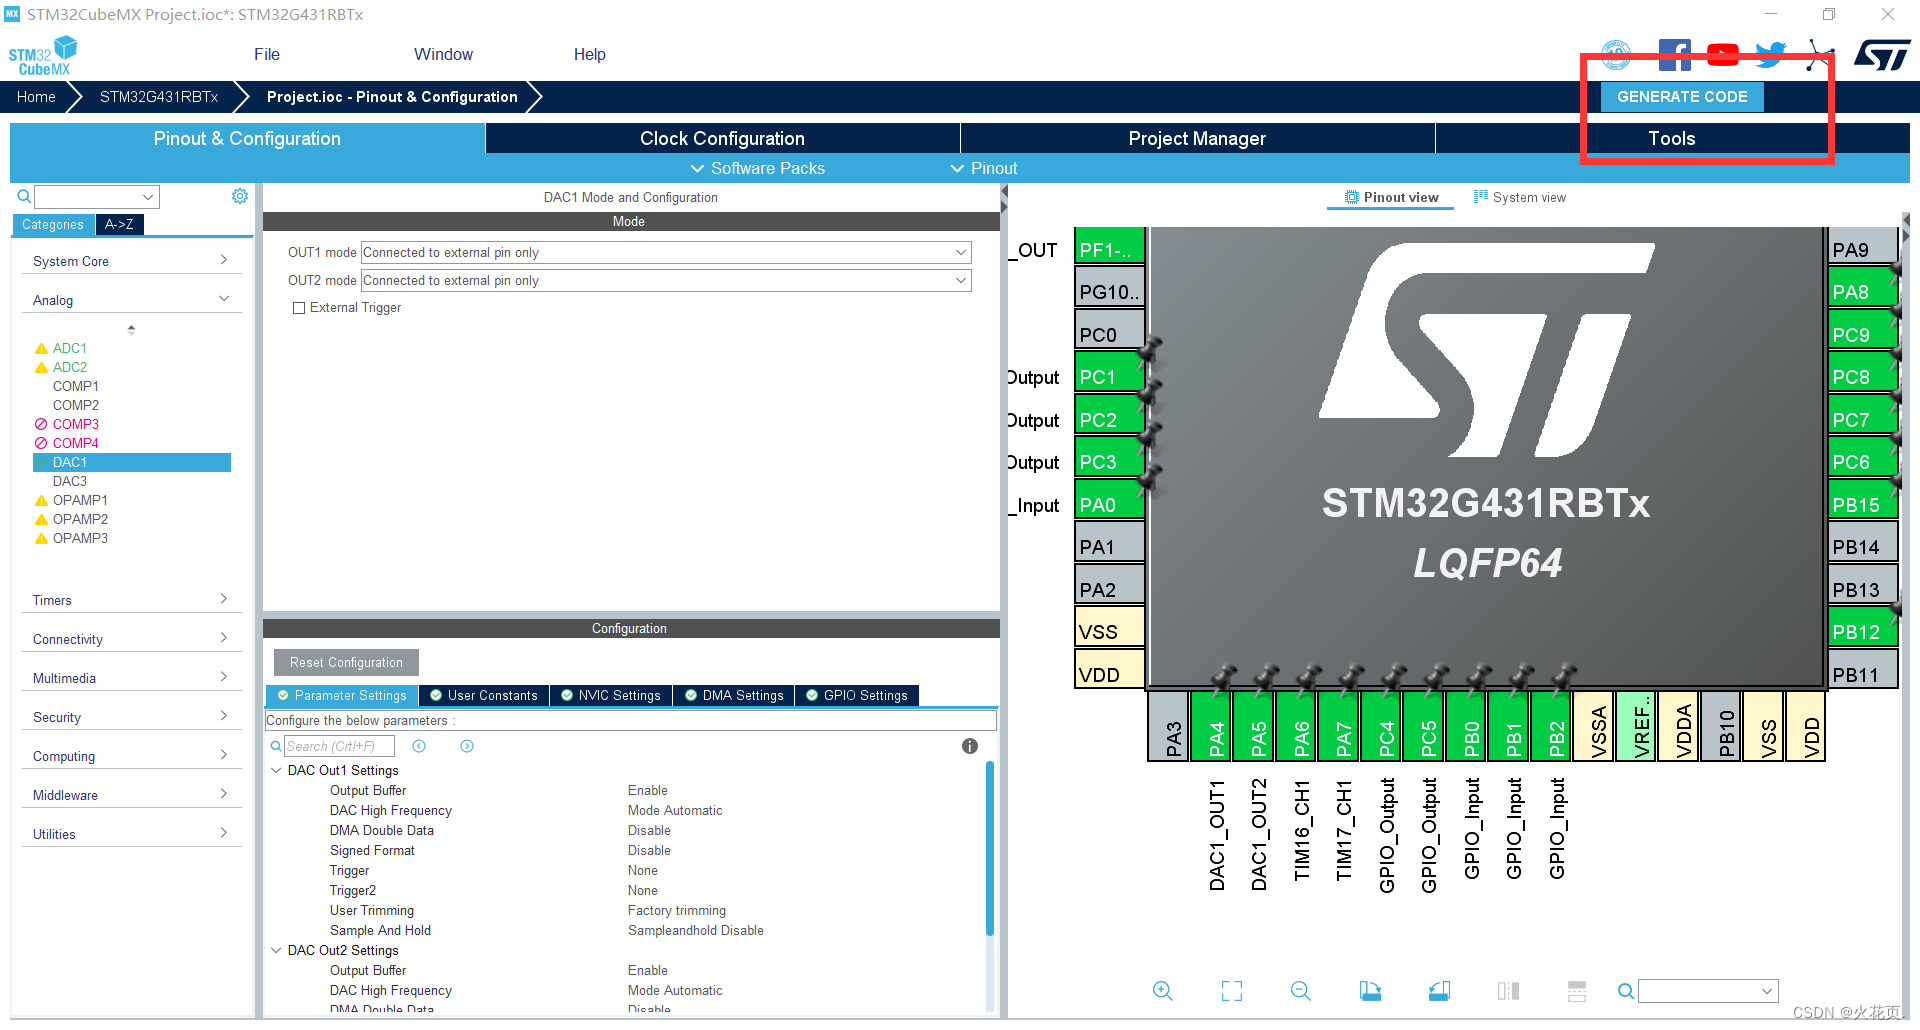Rotate the chip clockwise
This screenshot has width=1920, height=1030.
coord(1370,991)
